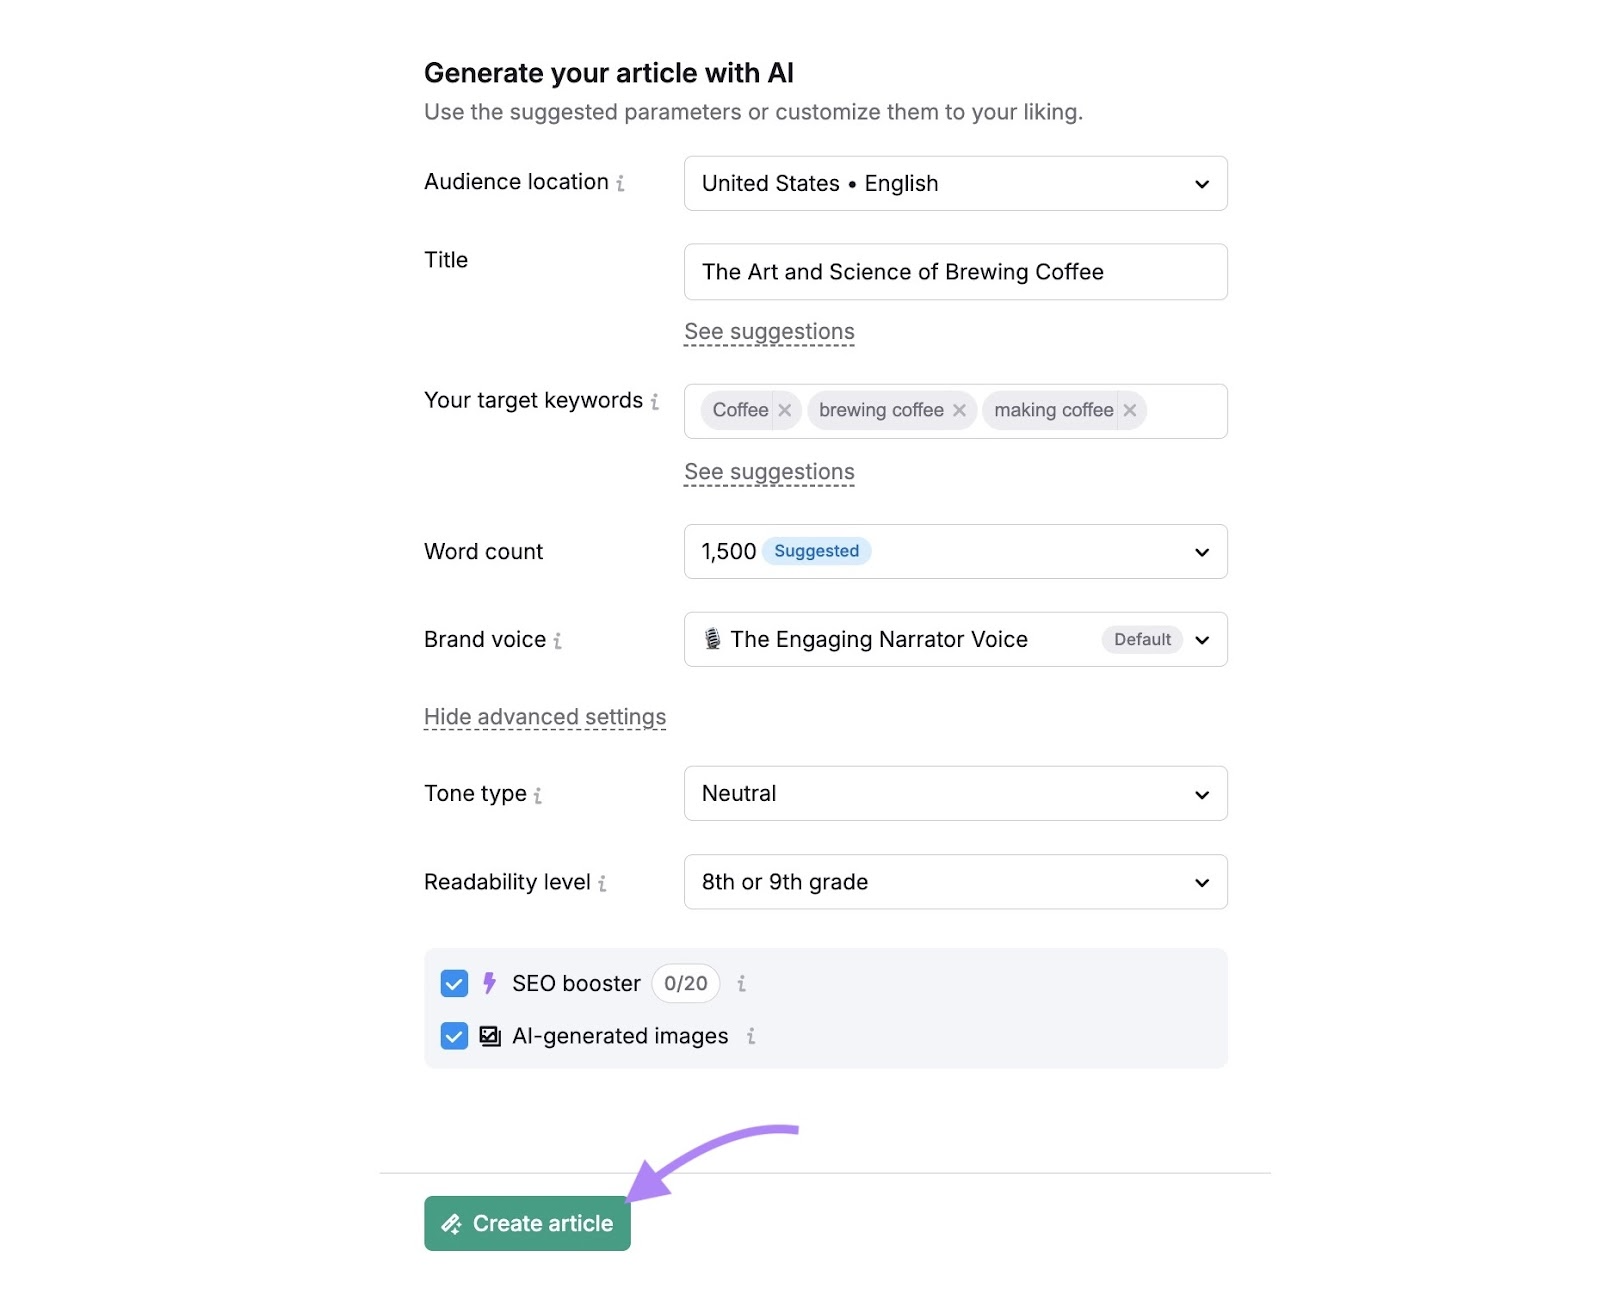
Task: Click the Brand voice info icon
Action: 559,641
